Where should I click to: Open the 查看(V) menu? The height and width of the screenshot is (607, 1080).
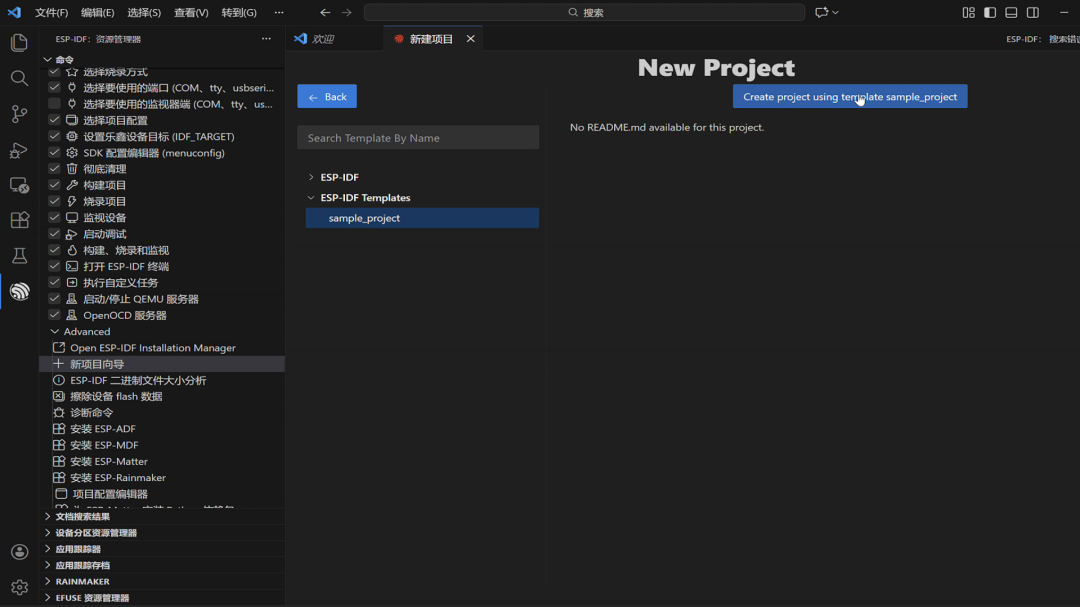click(x=191, y=12)
